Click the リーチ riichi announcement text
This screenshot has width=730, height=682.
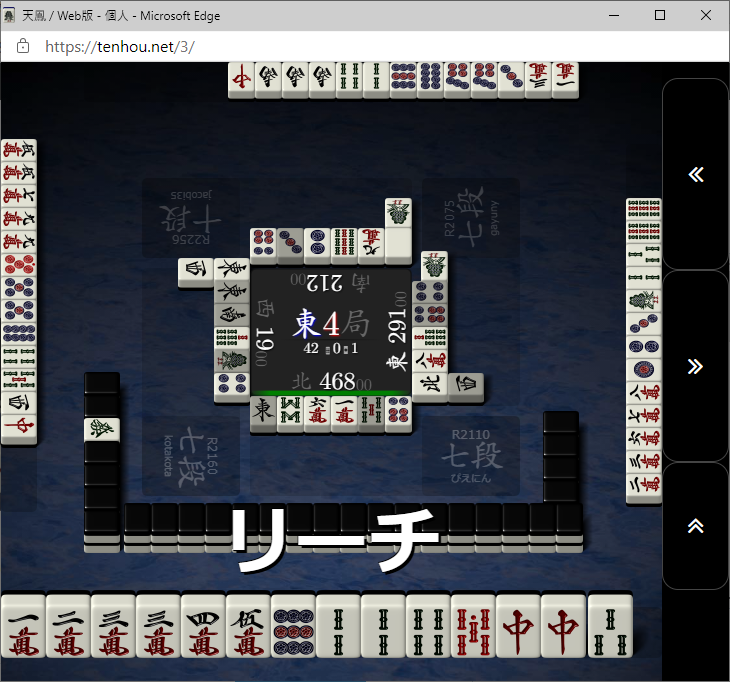click(x=334, y=540)
